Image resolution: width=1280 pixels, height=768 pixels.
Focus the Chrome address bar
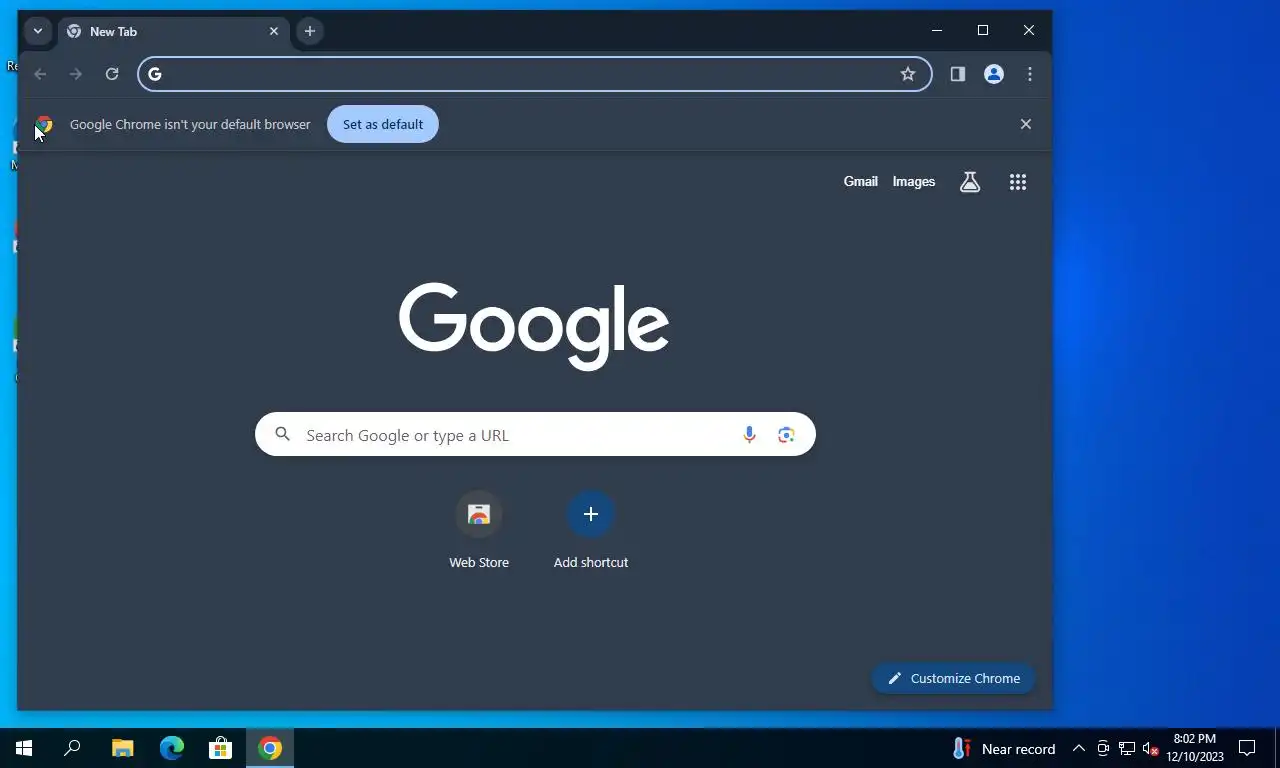534,74
